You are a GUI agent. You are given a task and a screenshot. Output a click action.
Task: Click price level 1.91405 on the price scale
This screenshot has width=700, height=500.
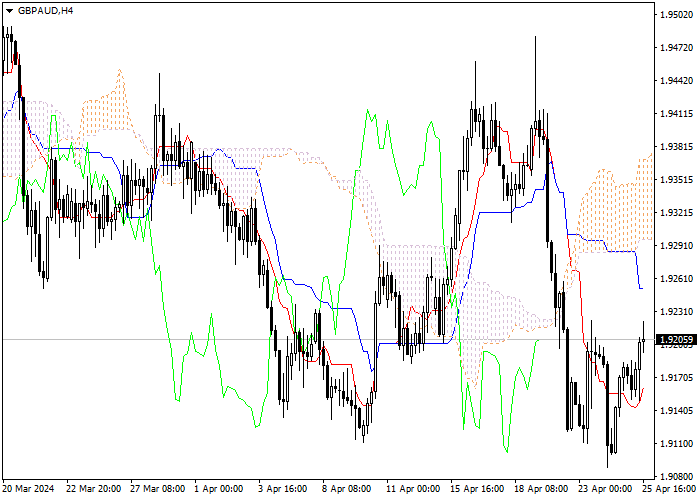point(676,411)
